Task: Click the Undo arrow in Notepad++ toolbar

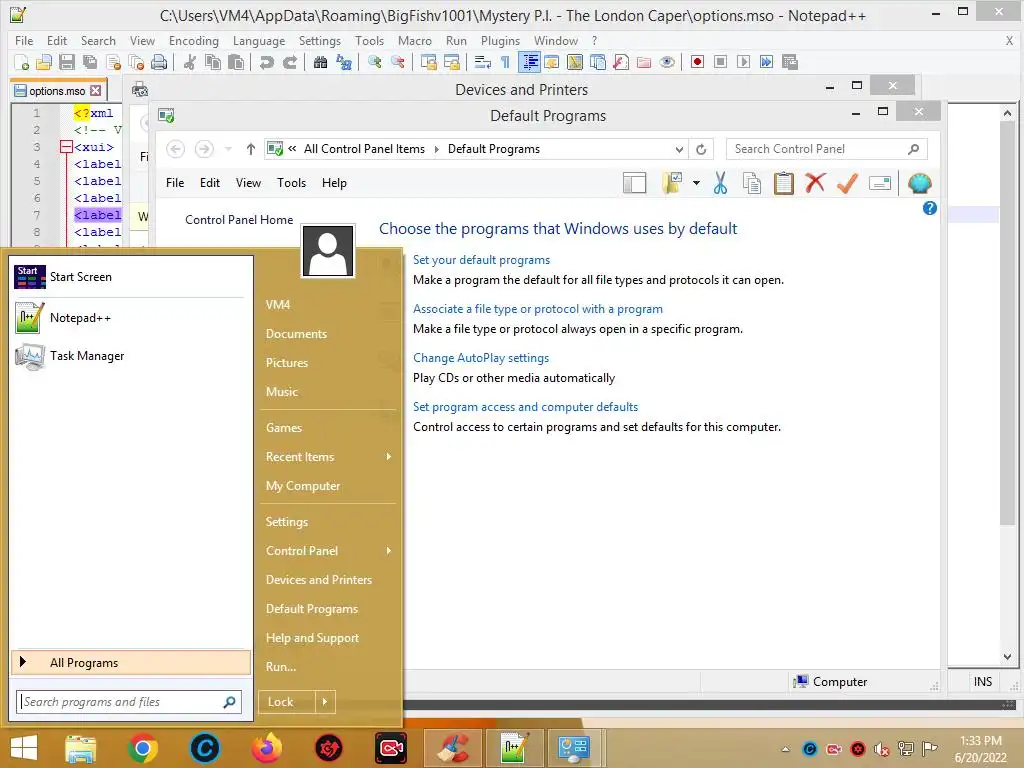Action: tap(266, 62)
